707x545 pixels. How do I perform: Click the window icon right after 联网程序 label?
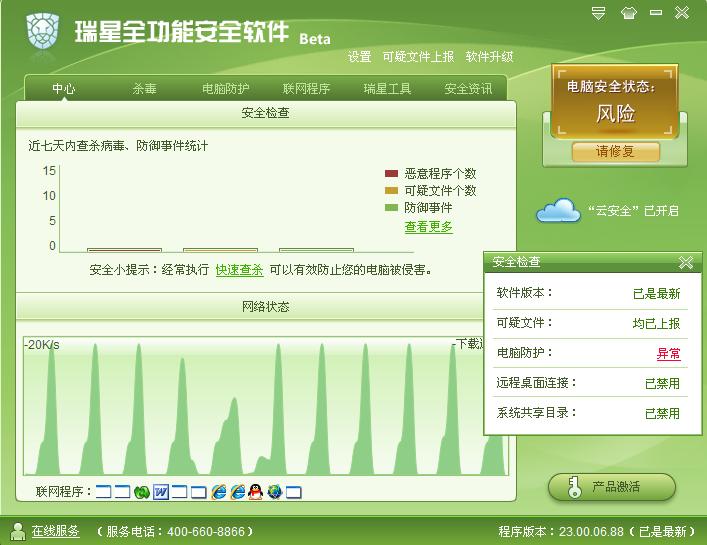click(x=103, y=492)
